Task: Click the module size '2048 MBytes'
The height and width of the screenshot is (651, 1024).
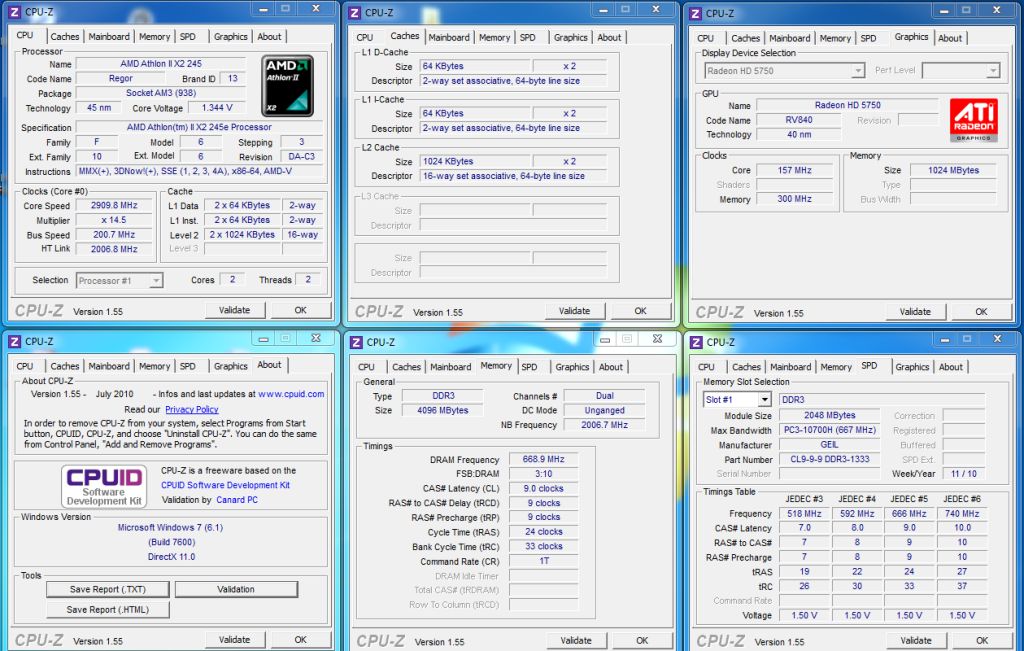Action: point(829,415)
